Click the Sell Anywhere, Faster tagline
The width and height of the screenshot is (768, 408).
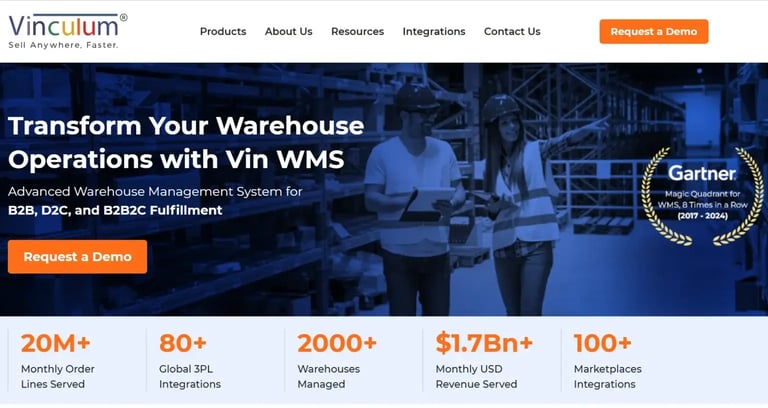[x=63, y=45]
